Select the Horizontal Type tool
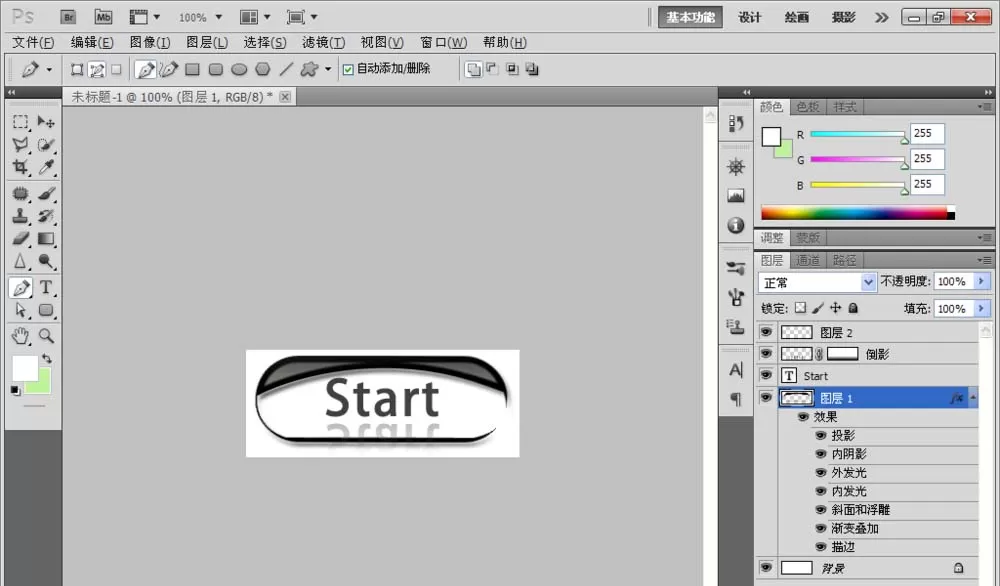The height and width of the screenshot is (586, 1000). tap(46, 288)
